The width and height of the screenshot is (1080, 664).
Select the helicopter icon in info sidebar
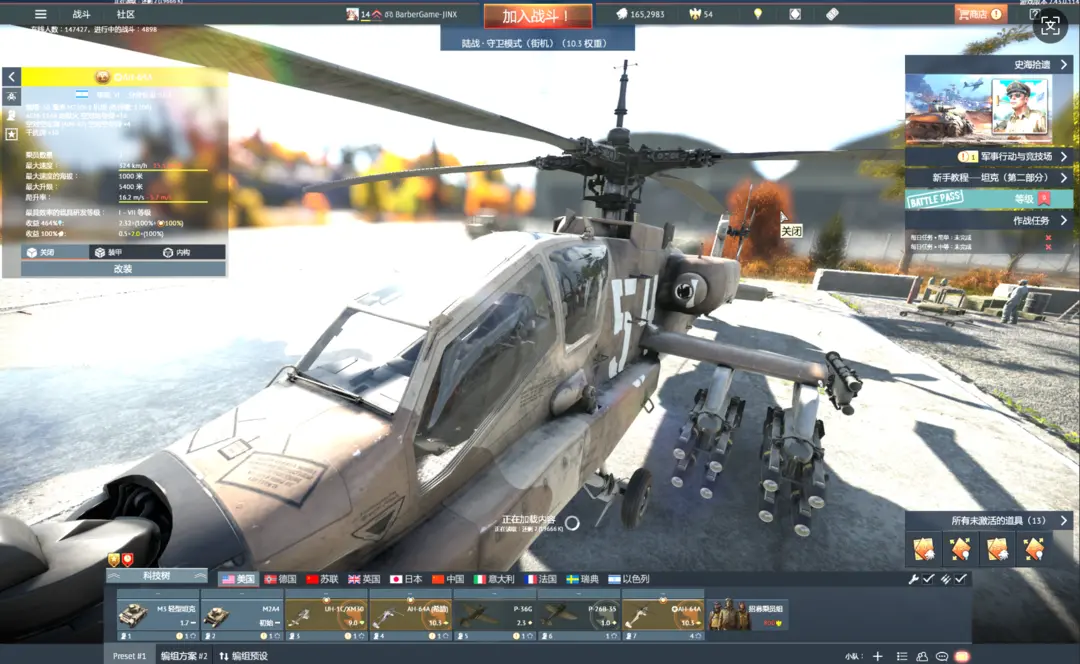pos(12,96)
